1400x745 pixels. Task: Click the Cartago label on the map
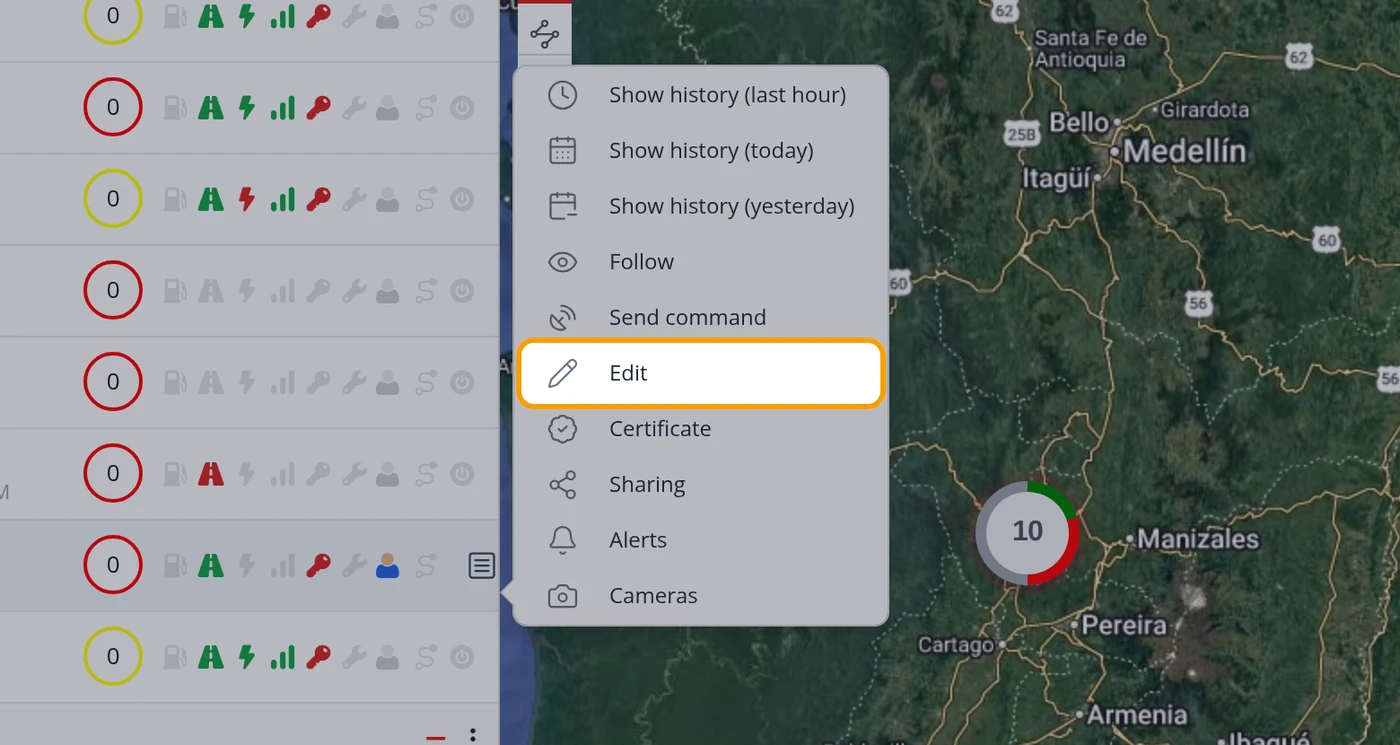[x=956, y=645]
